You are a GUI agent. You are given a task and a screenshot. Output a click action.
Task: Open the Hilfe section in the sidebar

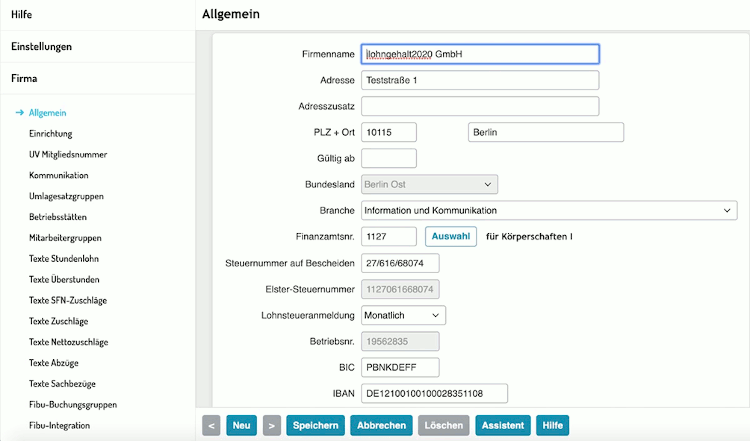pyautogui.click(x=22, y=14)
